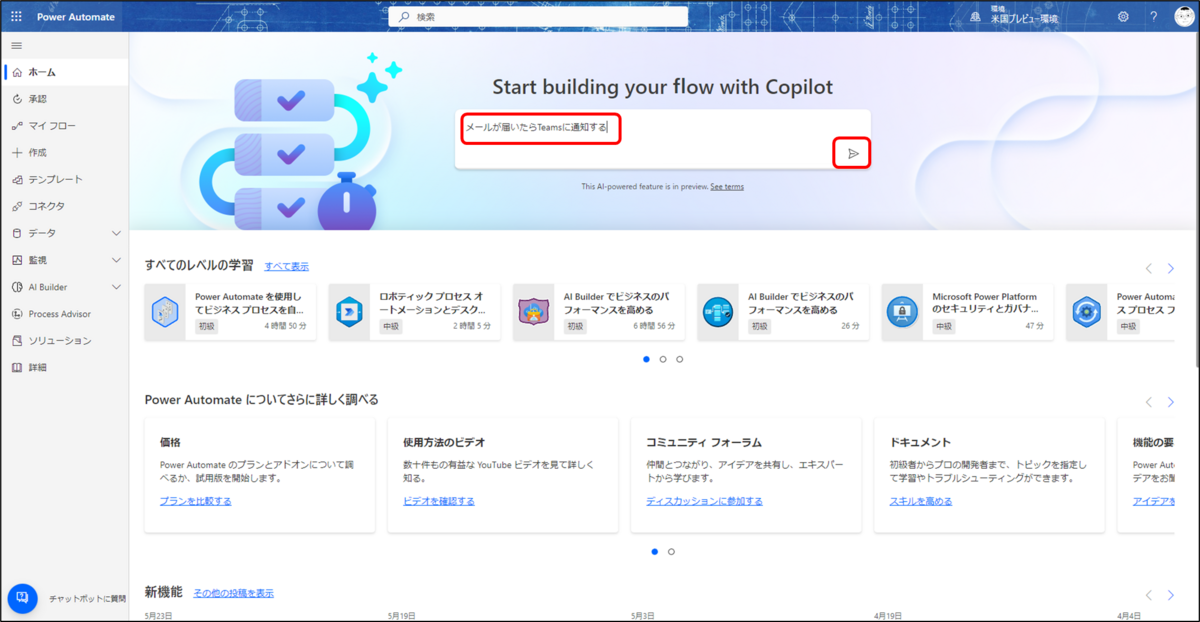Open Power Automate を使用して learning card thumbnail

[x=165, y=312]
